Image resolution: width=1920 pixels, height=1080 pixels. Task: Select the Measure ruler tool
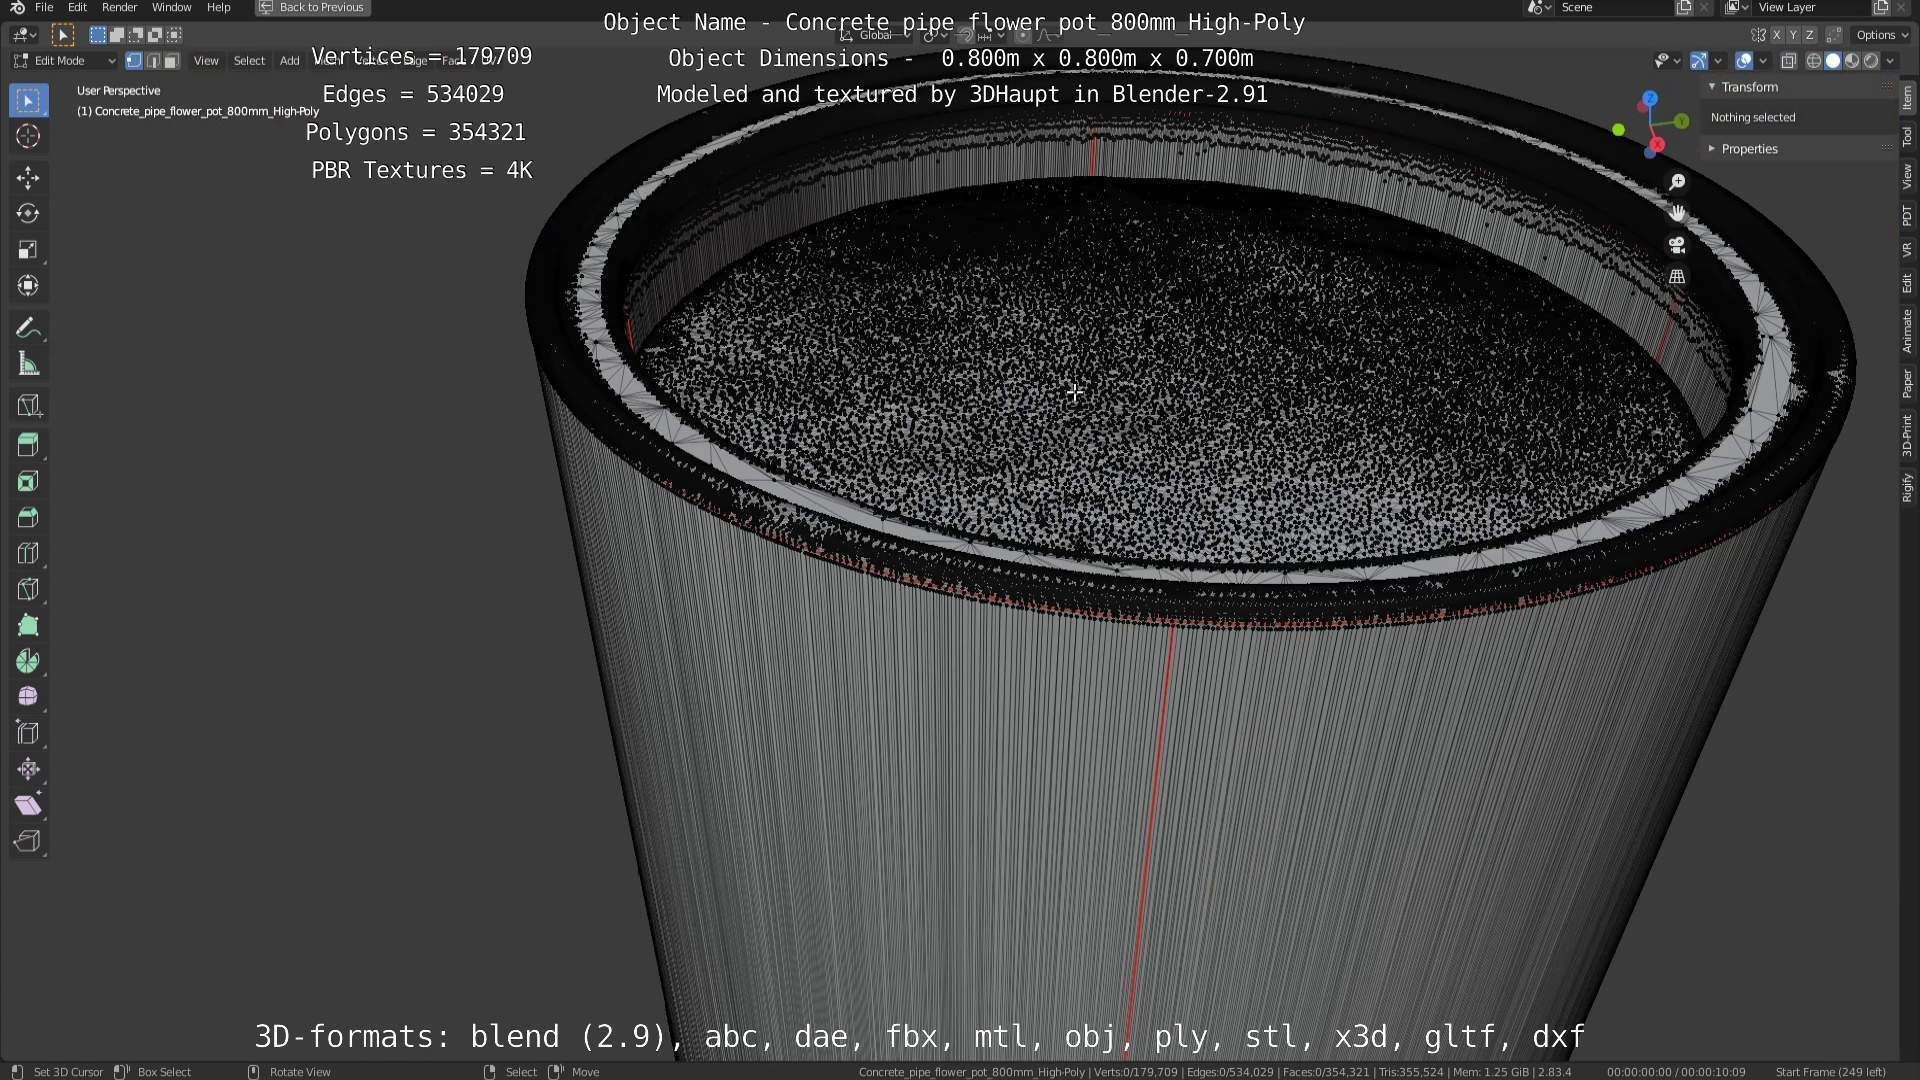click(x=28, y=364)
